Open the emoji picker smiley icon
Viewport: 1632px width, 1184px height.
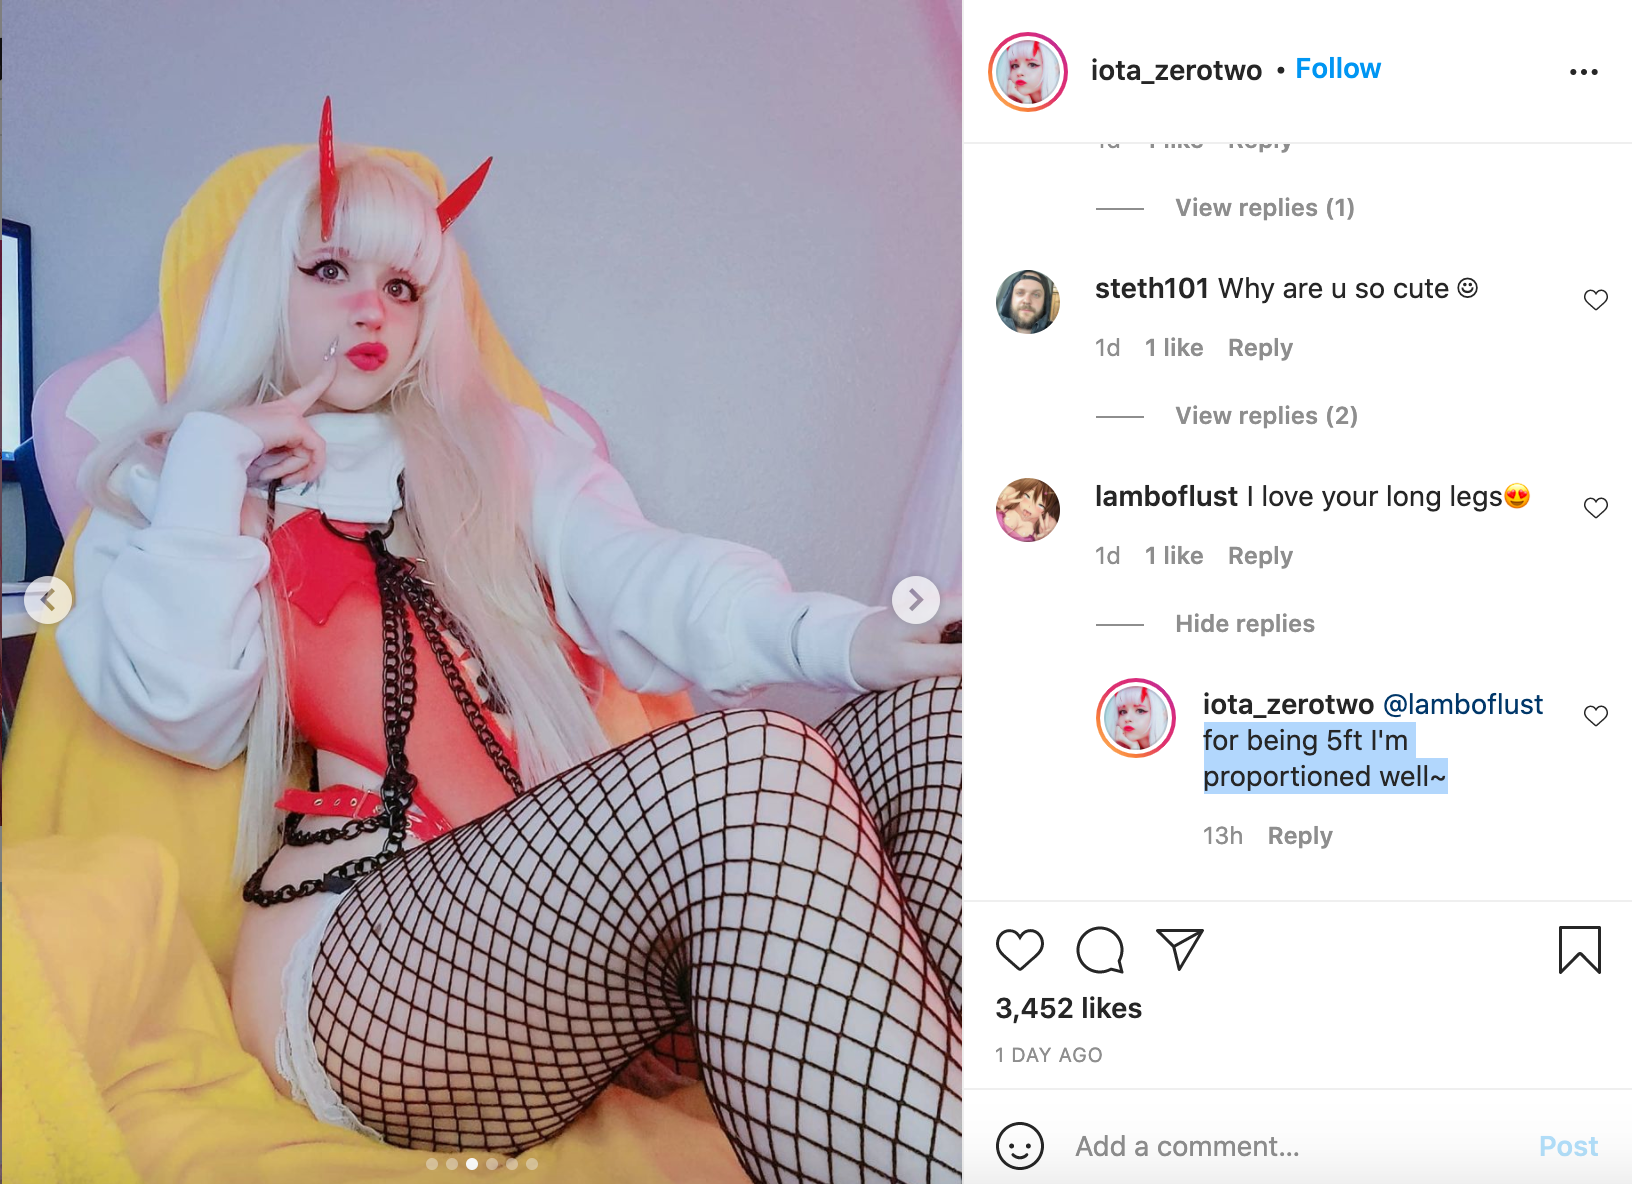click(x=1019, y=1145)
